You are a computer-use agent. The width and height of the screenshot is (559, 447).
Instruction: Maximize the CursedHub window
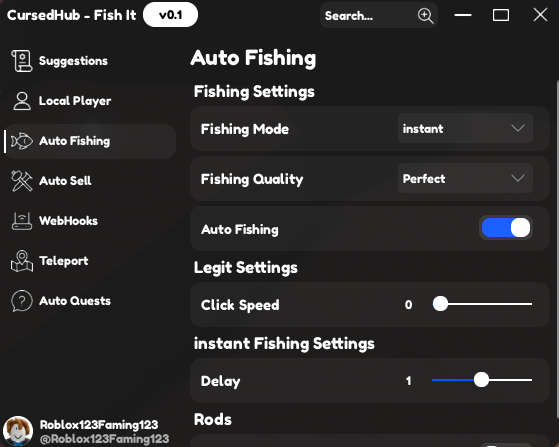(501, 15)
